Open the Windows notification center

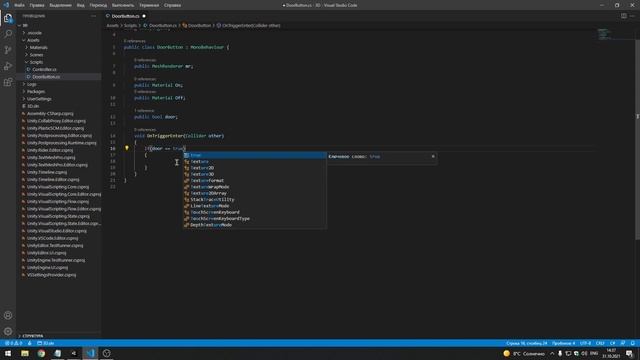coord(629,353)
